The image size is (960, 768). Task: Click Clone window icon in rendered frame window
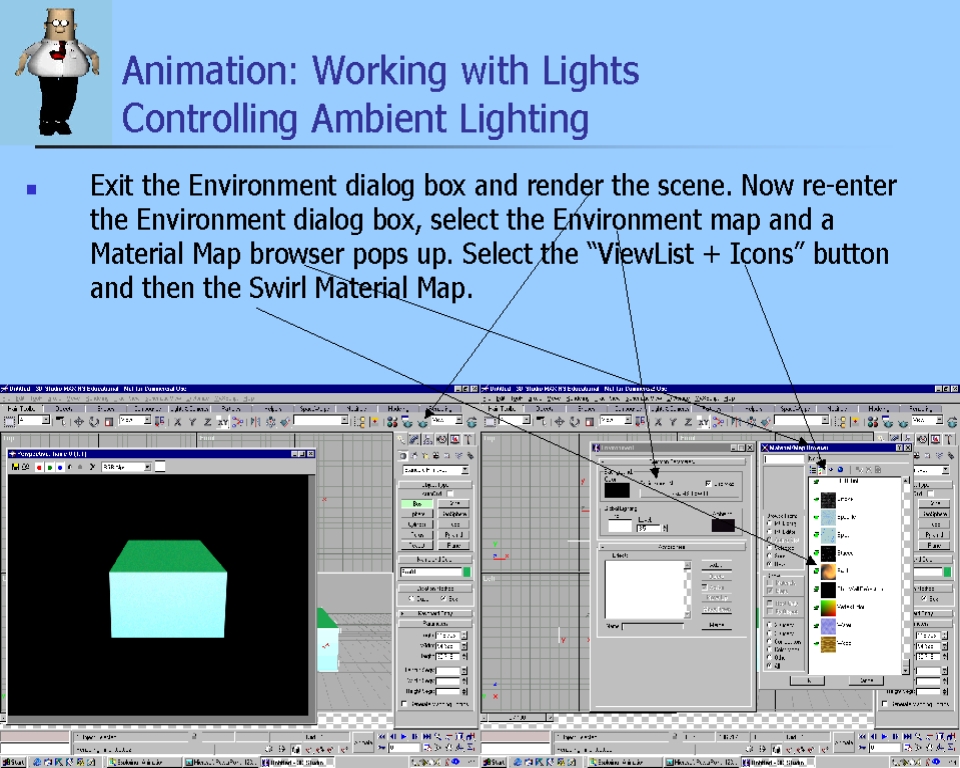click(x=27, y=466)
